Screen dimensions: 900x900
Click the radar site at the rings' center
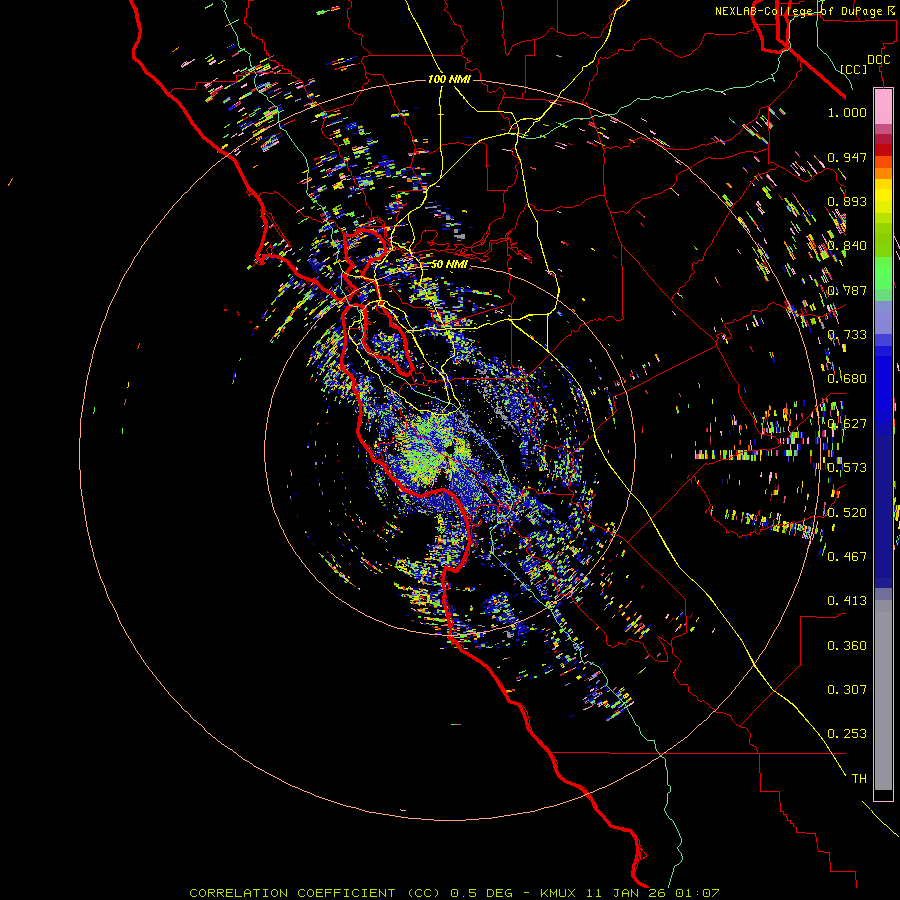point(449,450)
